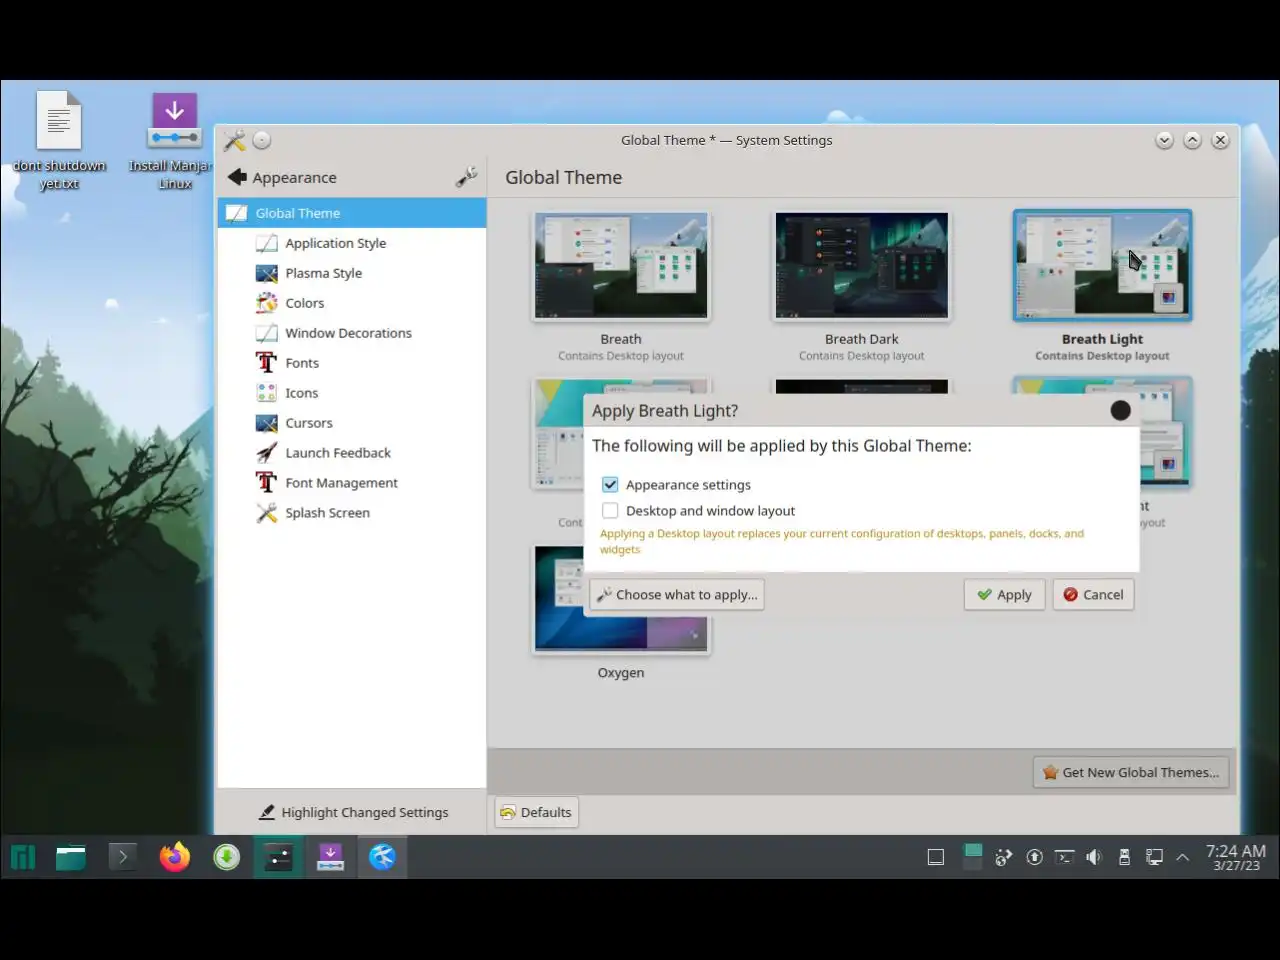Screen dimensions: 1280x960
Task: Select Global Theme in sidebar
Action: [x=352, y=213]
